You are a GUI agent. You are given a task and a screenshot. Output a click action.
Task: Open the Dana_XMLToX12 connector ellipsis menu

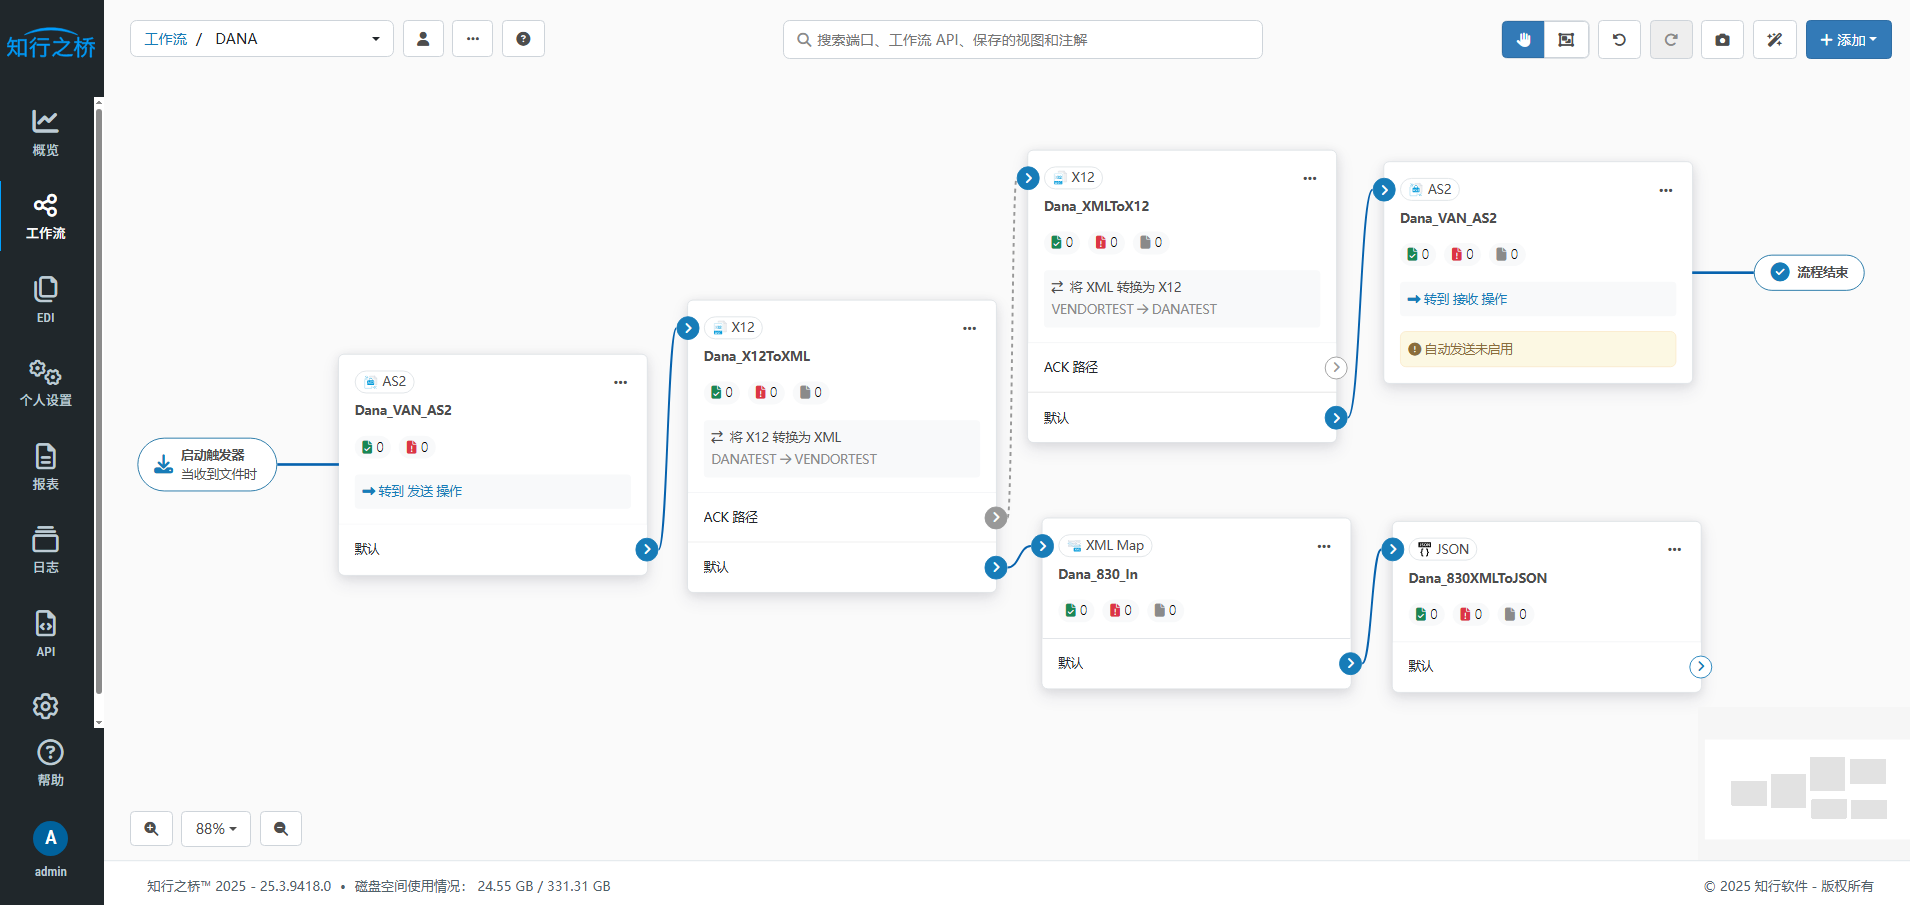1309,178
